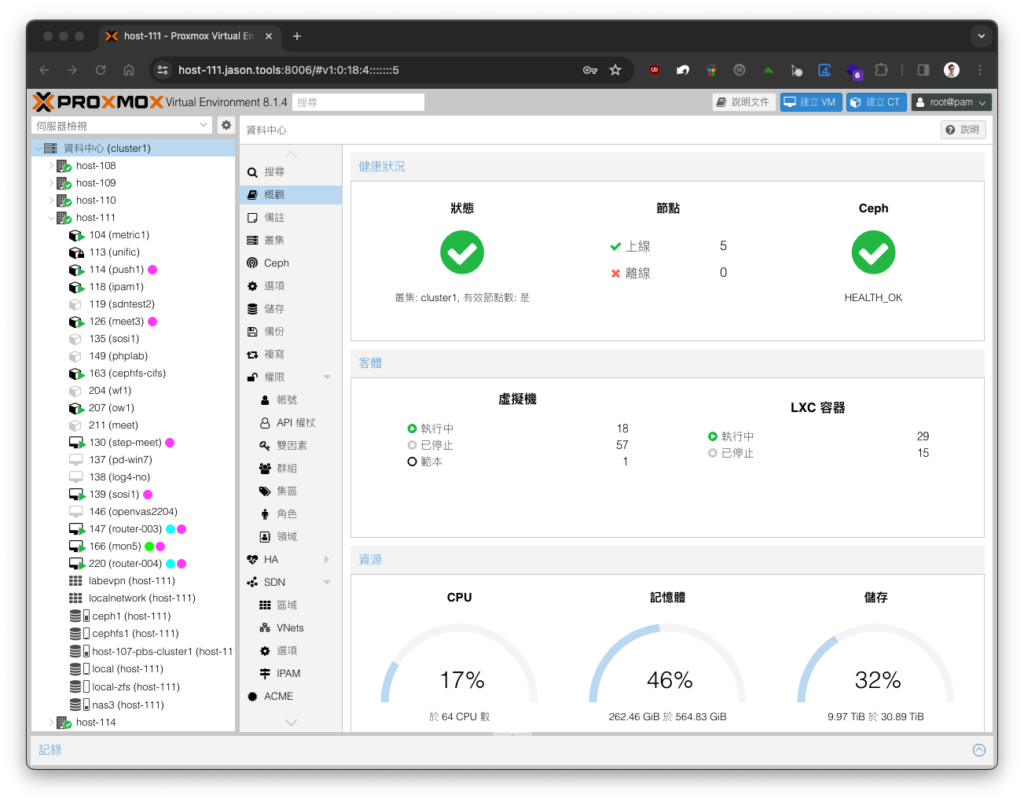
Task: Collapse the 權限 permissions submenu arrow
Action: (327, 377)
